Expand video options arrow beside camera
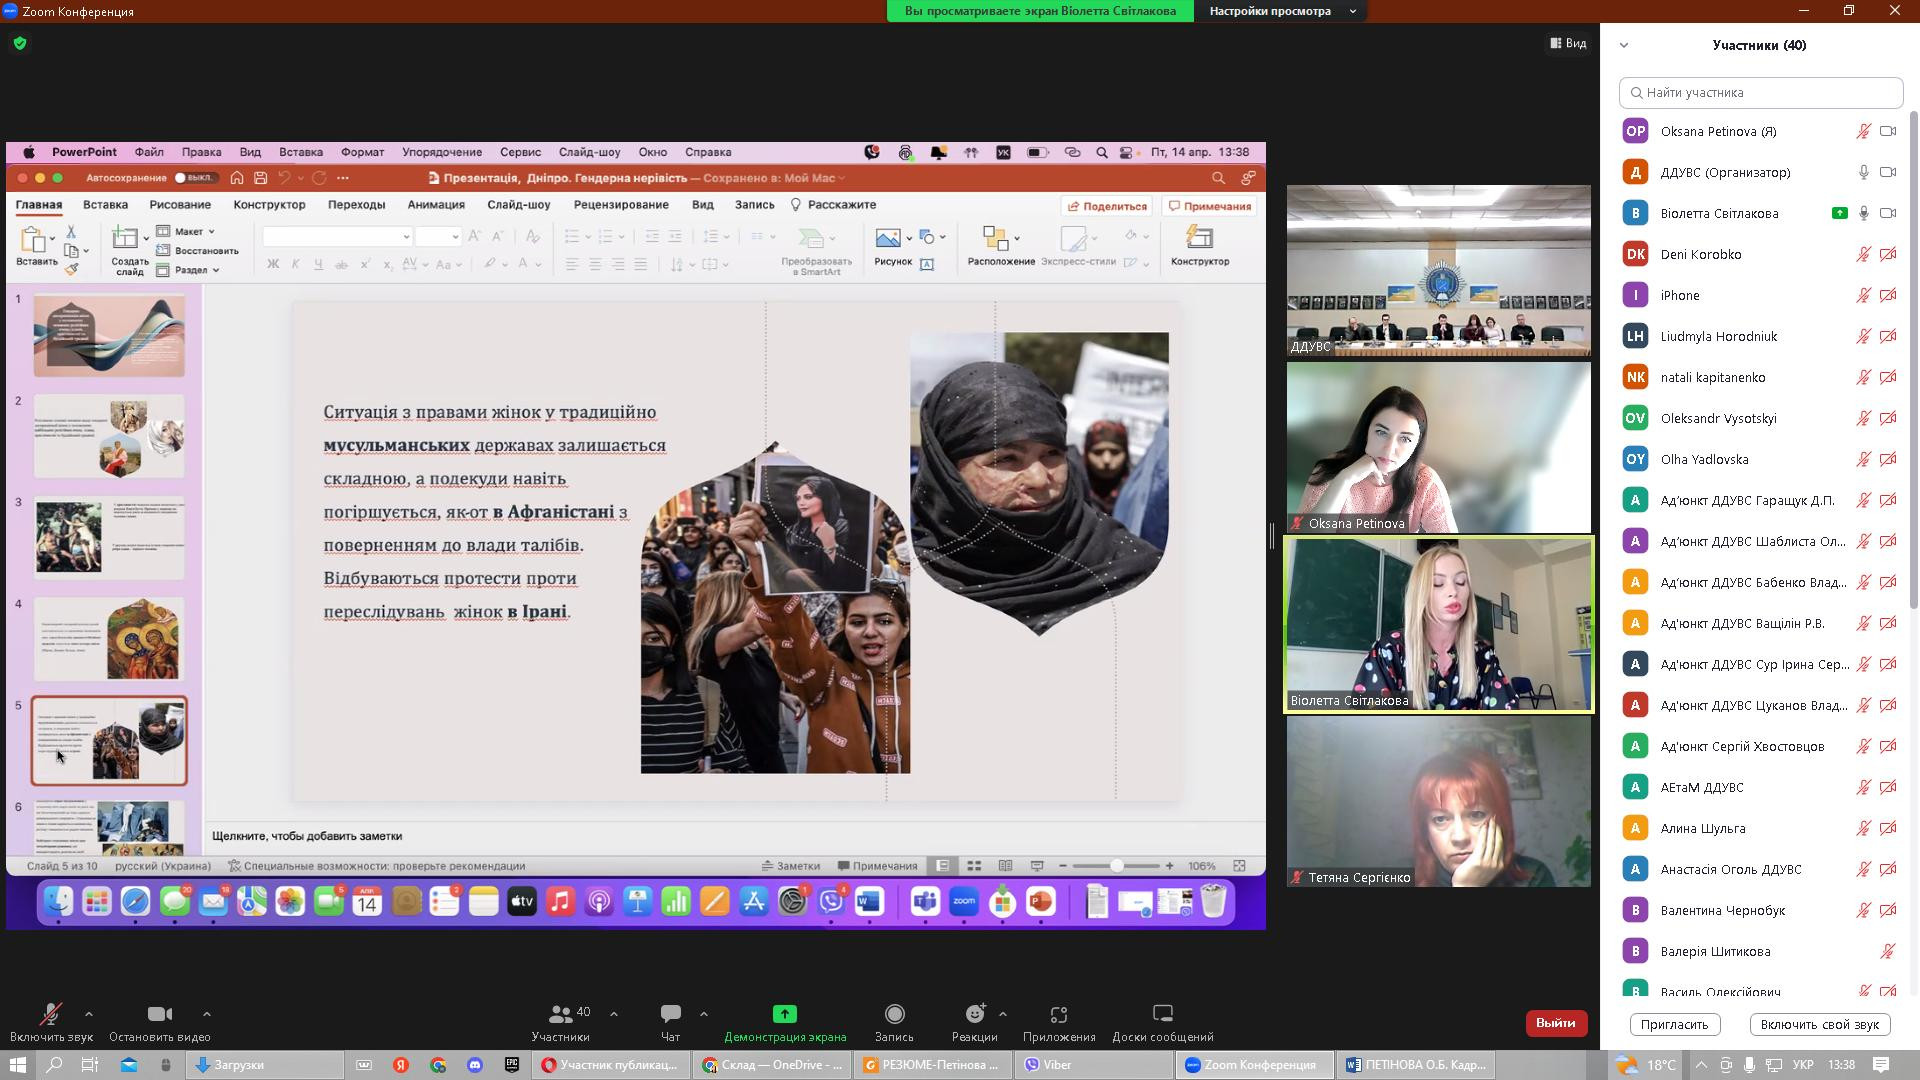1920x1080 pixels. tap(207, 1014)
